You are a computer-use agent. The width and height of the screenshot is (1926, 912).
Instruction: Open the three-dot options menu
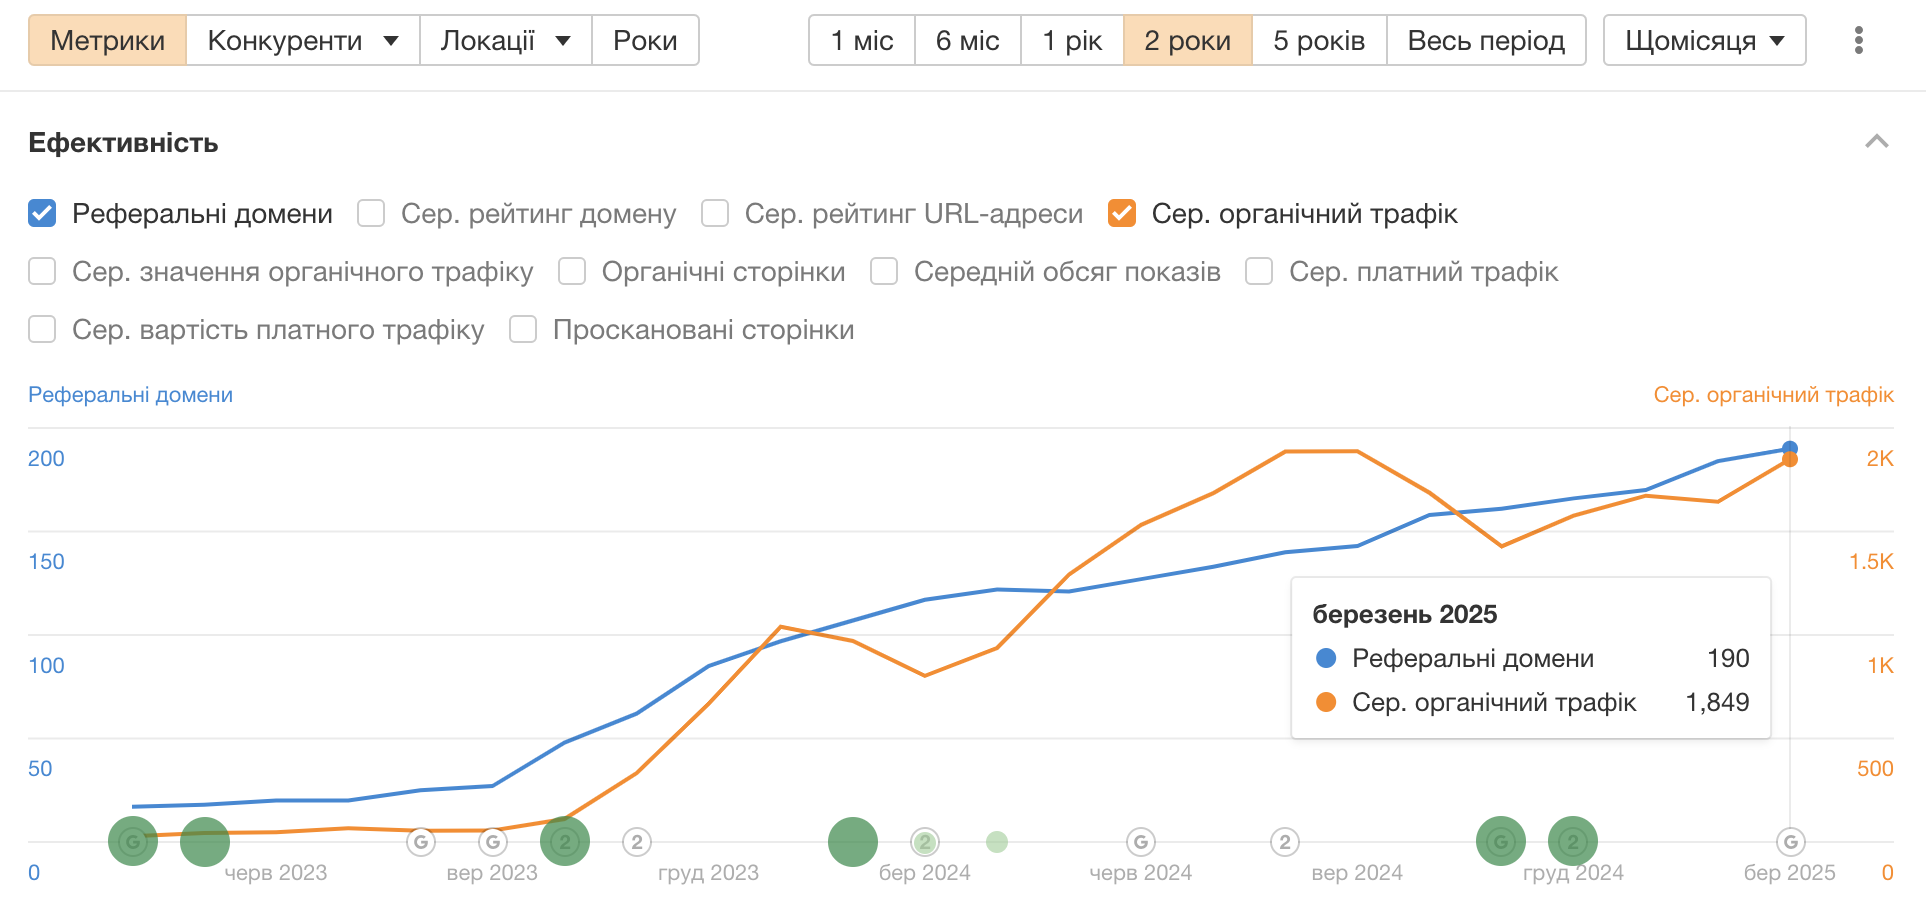[1859, 40]
